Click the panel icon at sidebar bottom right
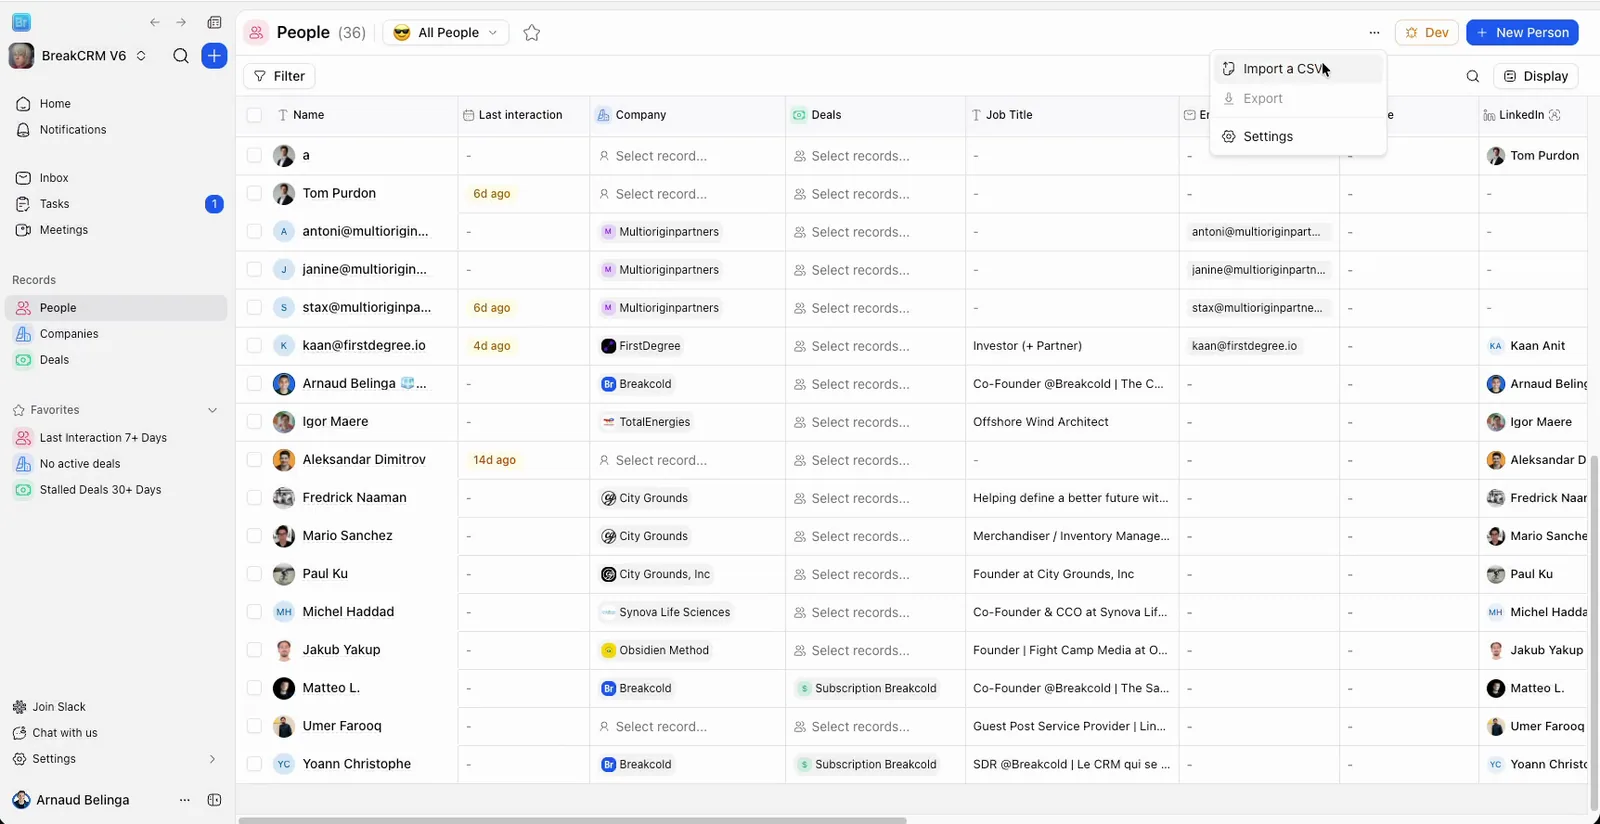The image size is (1600, 824). (214, 800)
